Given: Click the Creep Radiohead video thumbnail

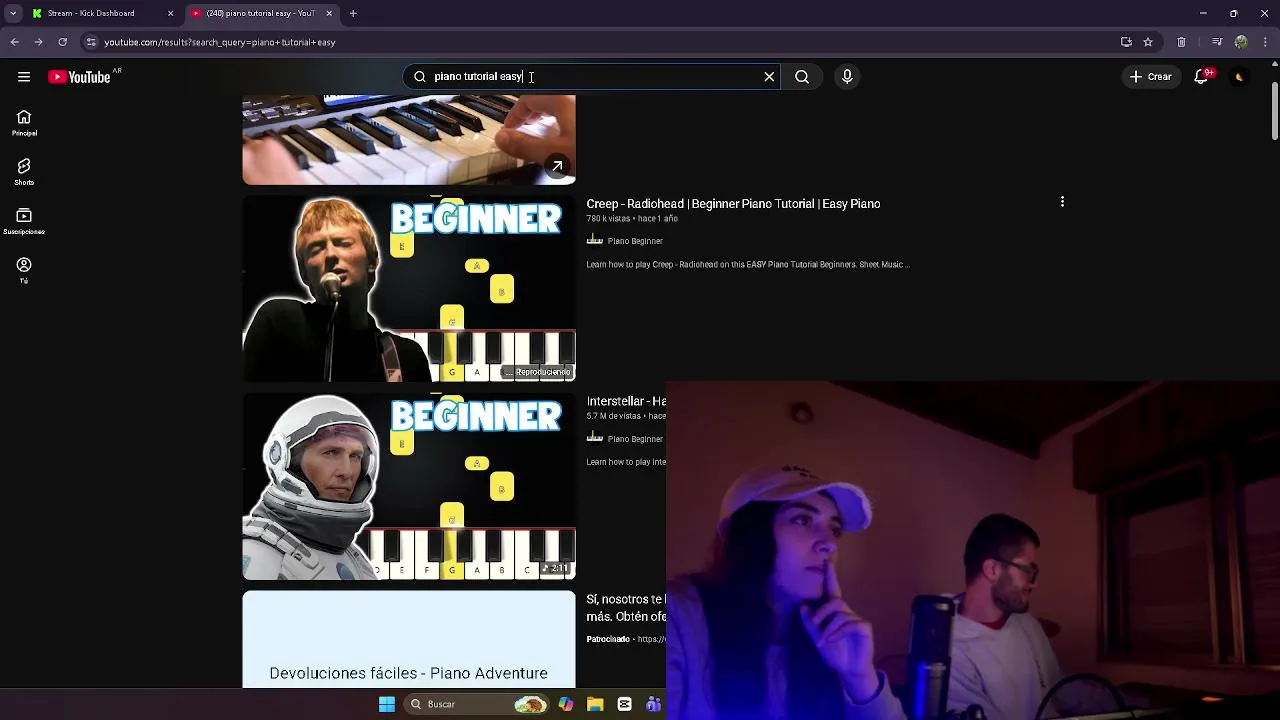Looking at the screenshot, I should (409, 288).
